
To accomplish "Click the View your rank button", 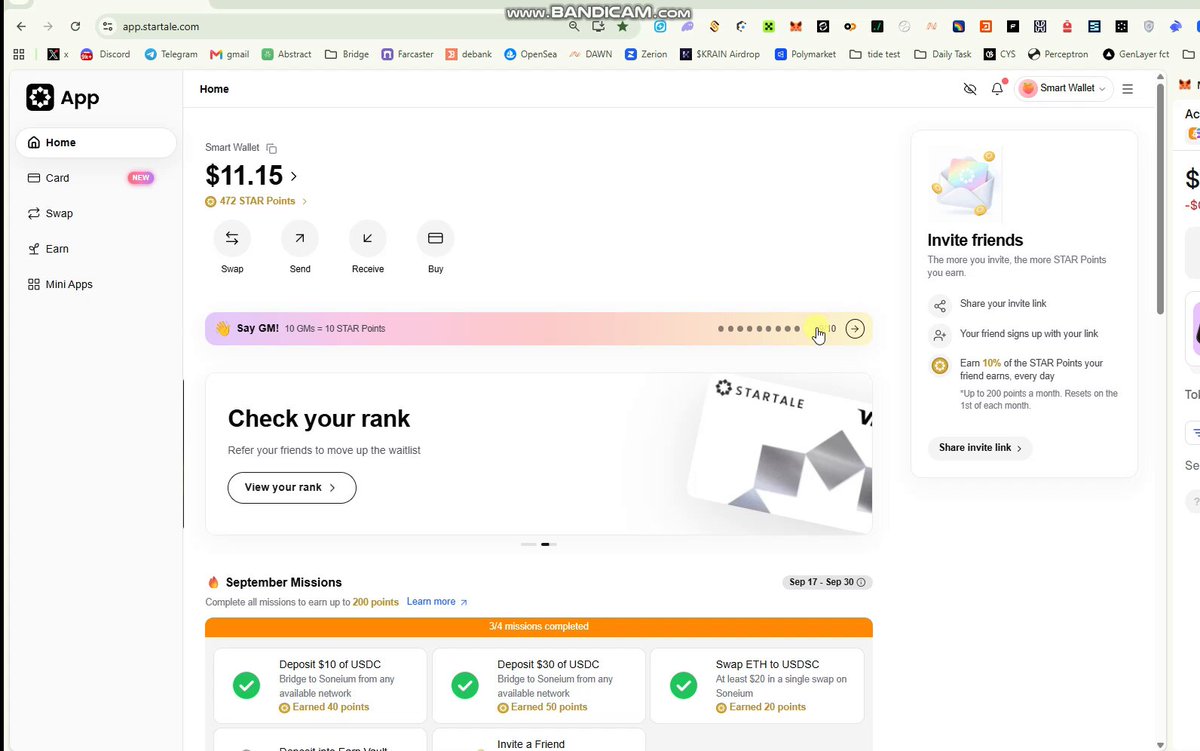I will (x=292, y=487).
